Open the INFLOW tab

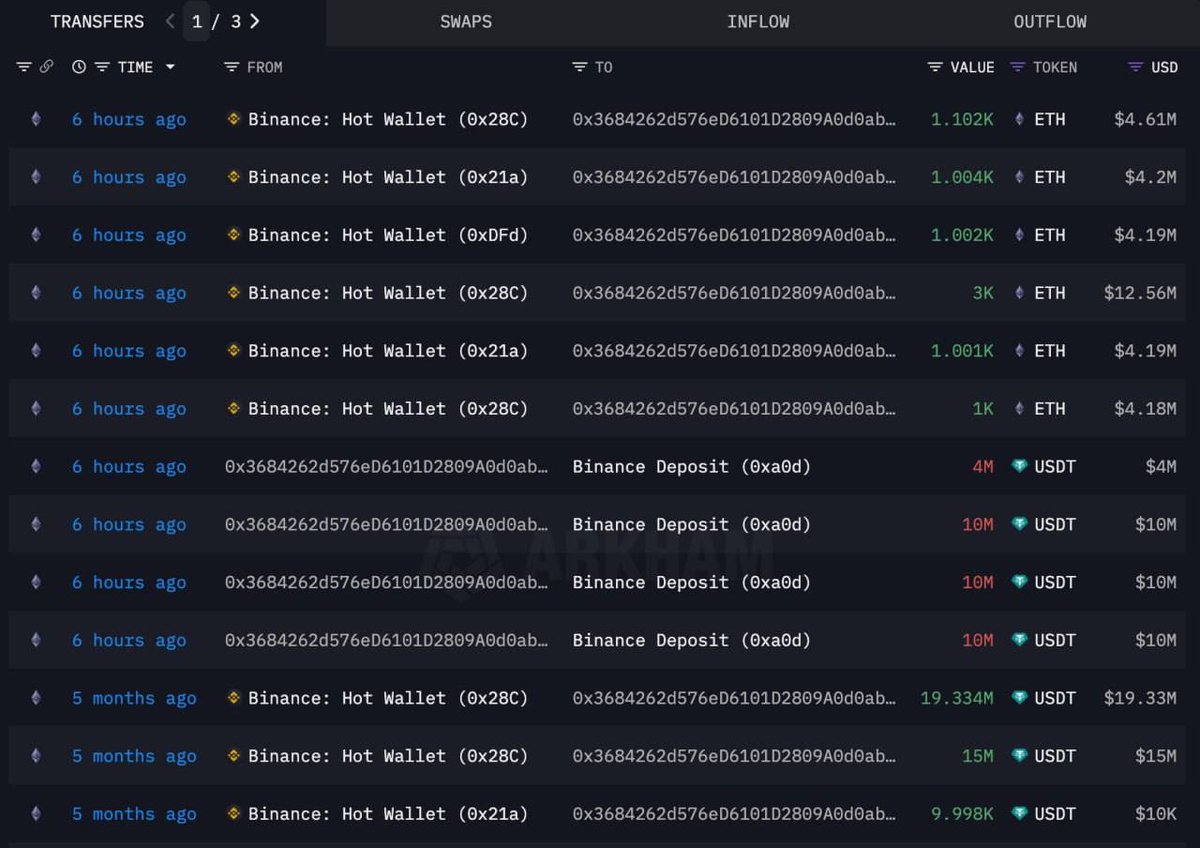758,21
